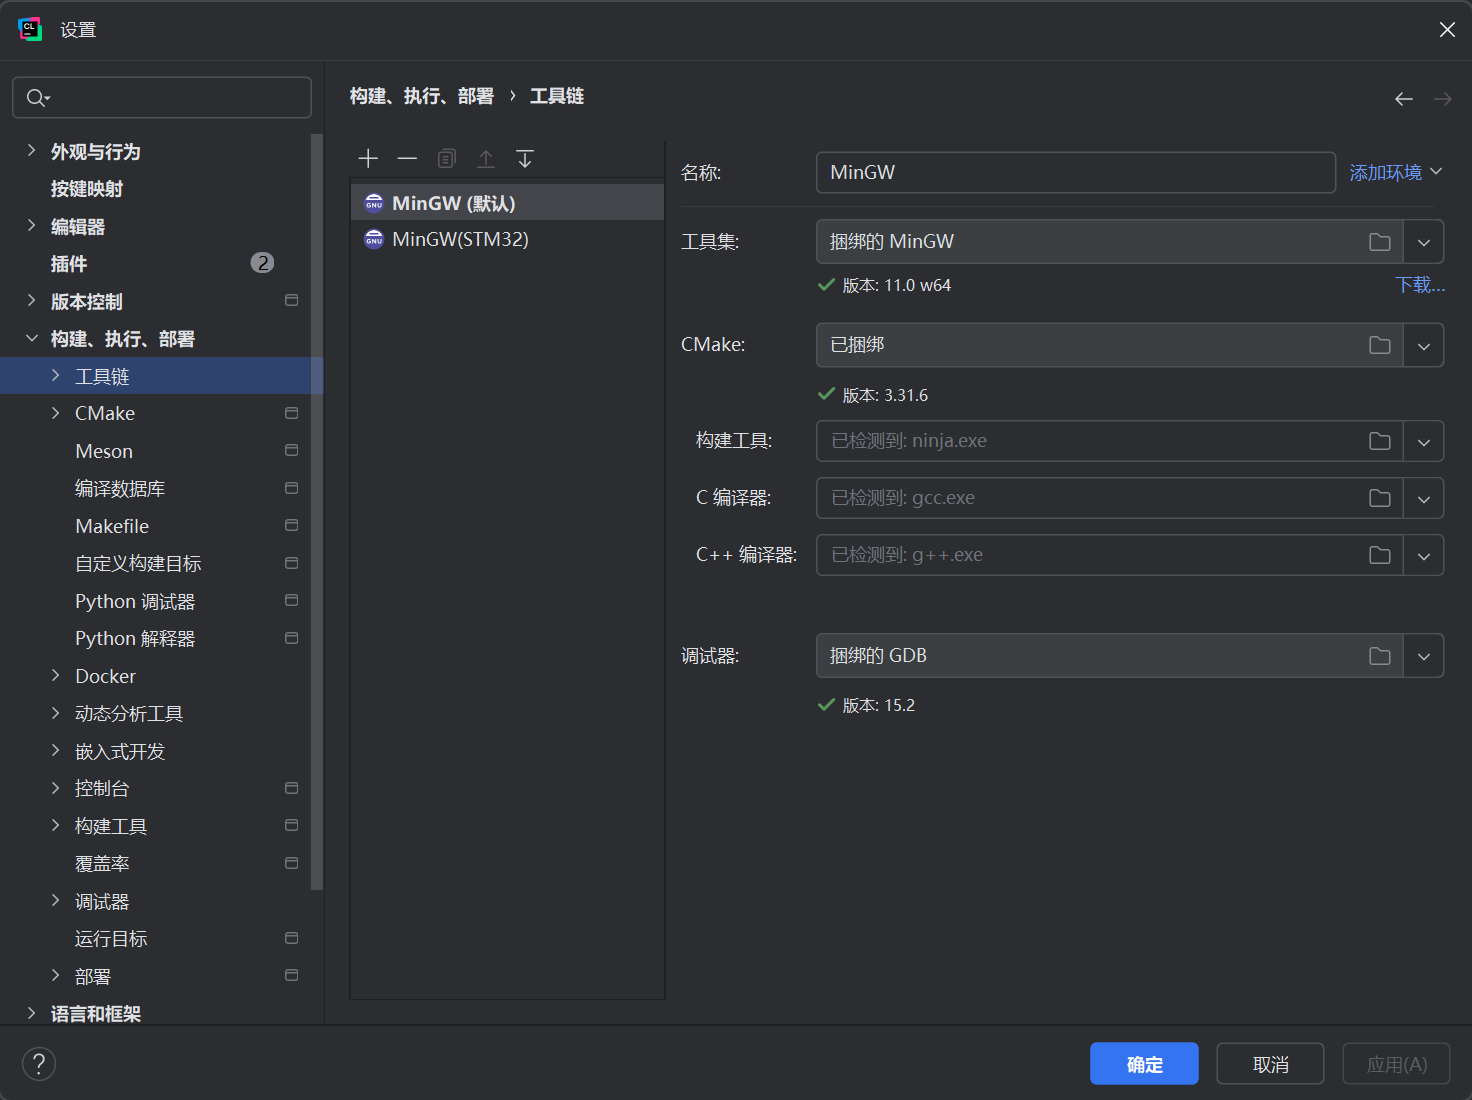The height and width of the screenshot is (1100, 1472).
Task: Browse folder for 调试器 path
Action: tap(1380, 656)
